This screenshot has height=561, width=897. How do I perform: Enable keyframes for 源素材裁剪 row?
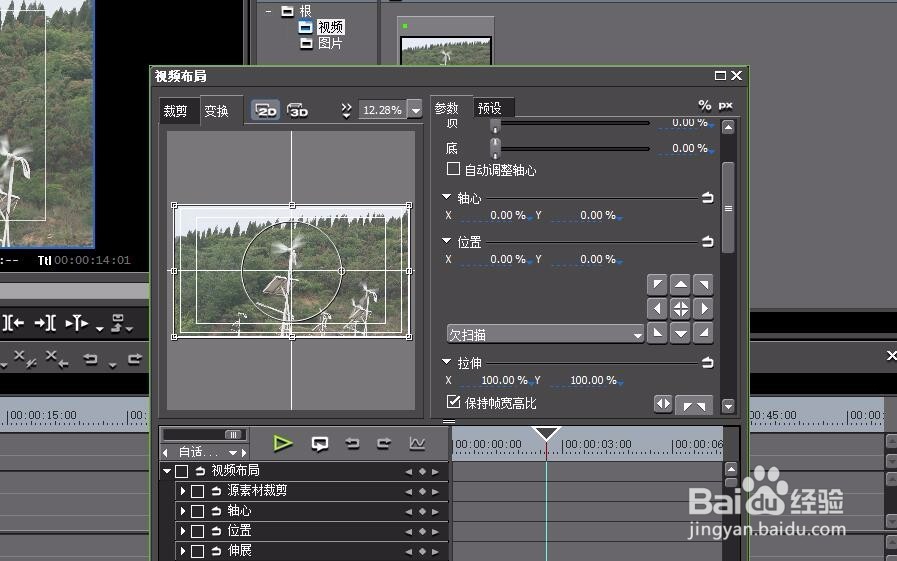coord(197,491)
